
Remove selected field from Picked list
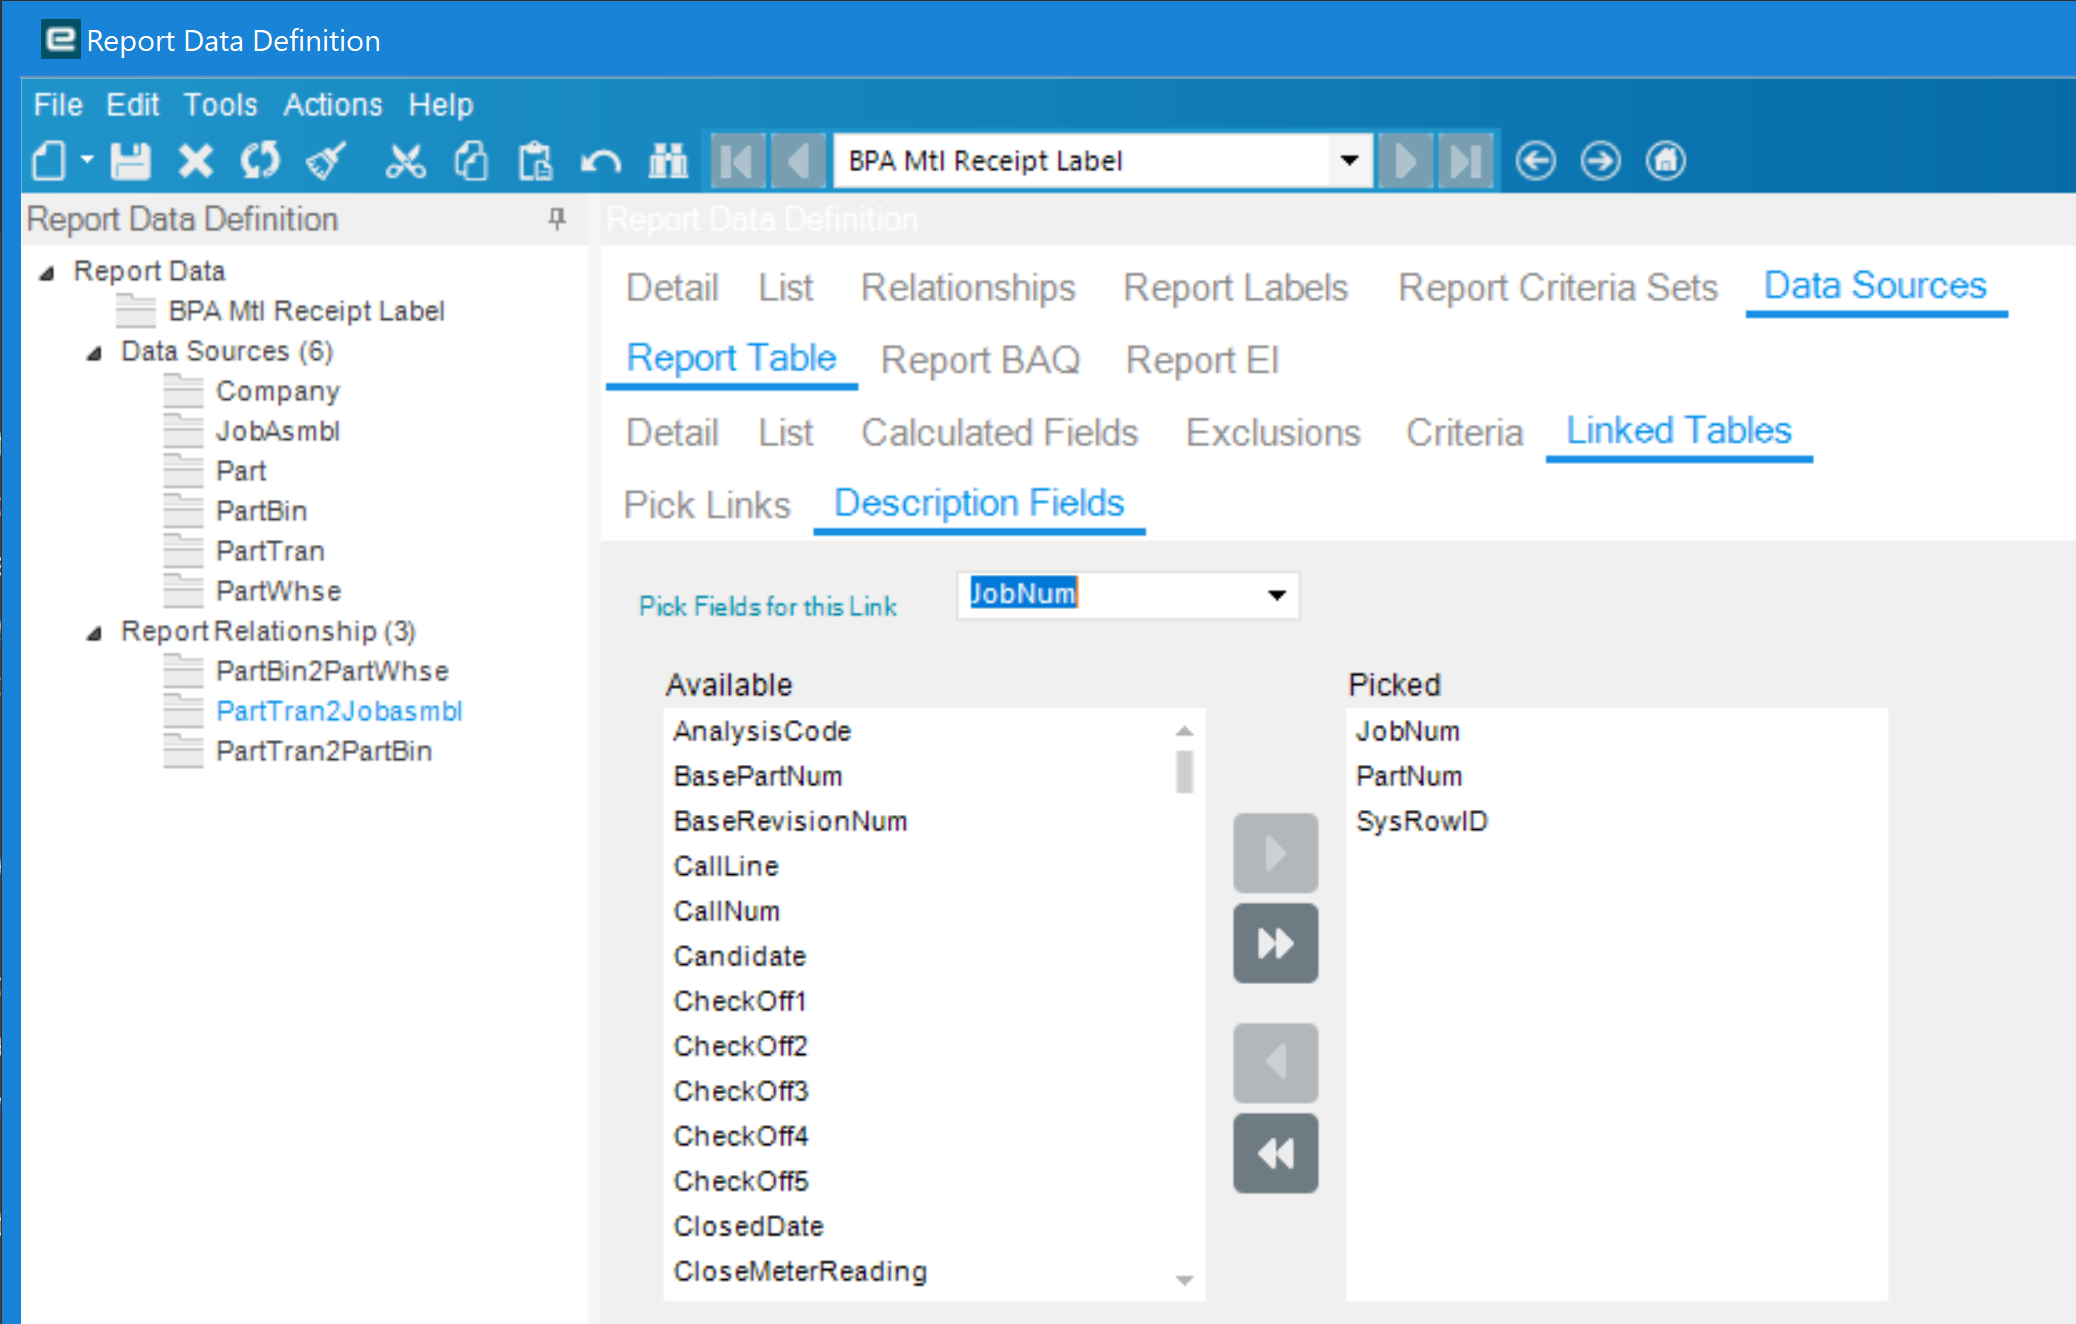pyautogui.click(x=1275, y=1062)
